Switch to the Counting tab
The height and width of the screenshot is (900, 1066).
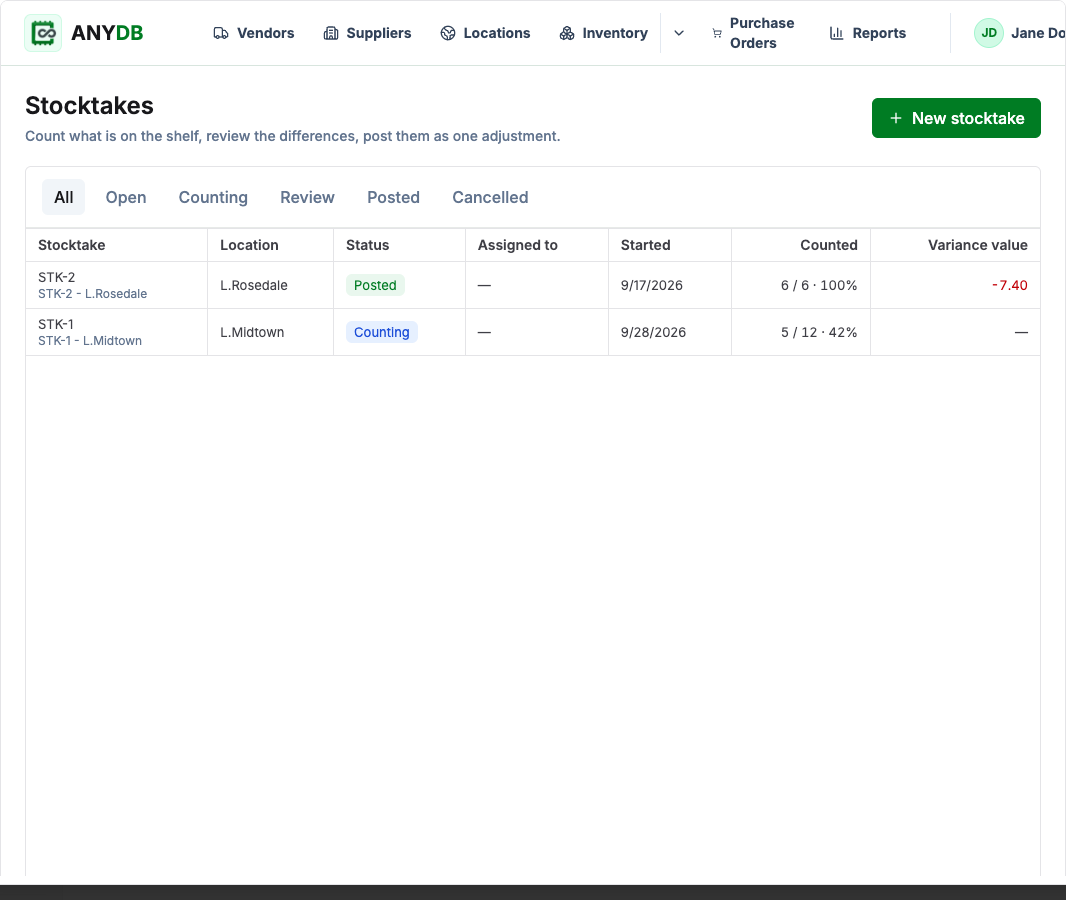point(213,197)
